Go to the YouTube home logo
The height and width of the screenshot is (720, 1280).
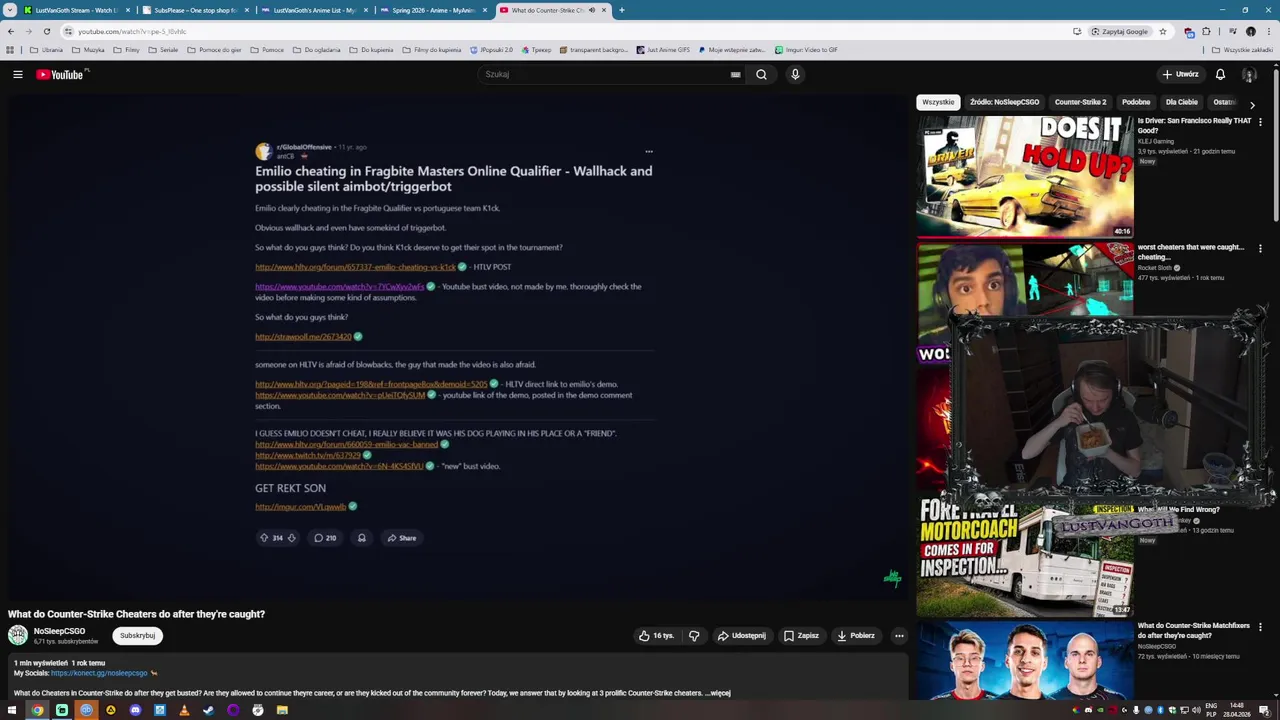click(x=60, y=74)
